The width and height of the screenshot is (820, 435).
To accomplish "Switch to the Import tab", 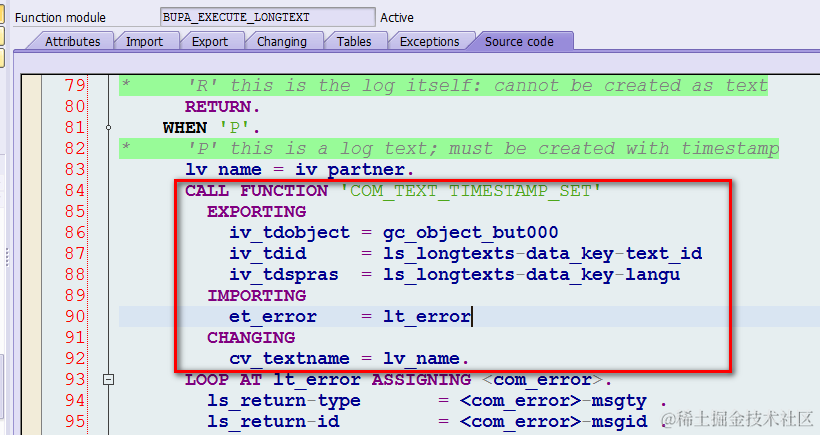I will [x=144, y=41].
